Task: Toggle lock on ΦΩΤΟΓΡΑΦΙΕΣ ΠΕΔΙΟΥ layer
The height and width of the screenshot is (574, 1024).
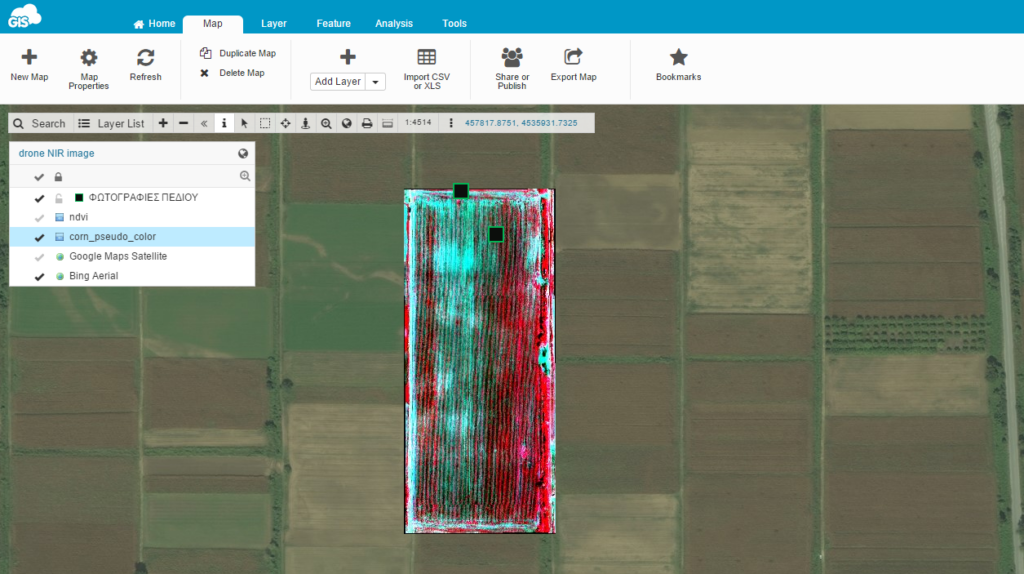Action: 59,198
